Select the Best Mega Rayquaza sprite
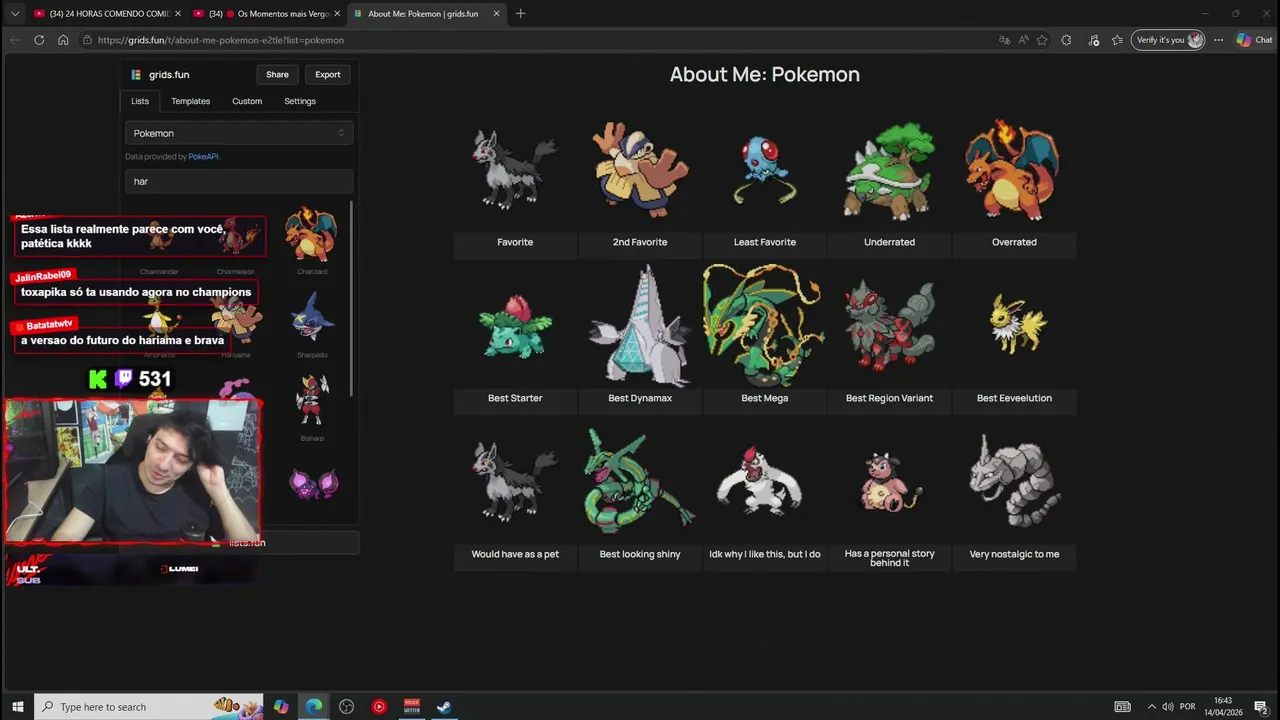1280x720 pixels. coord(765,326)
